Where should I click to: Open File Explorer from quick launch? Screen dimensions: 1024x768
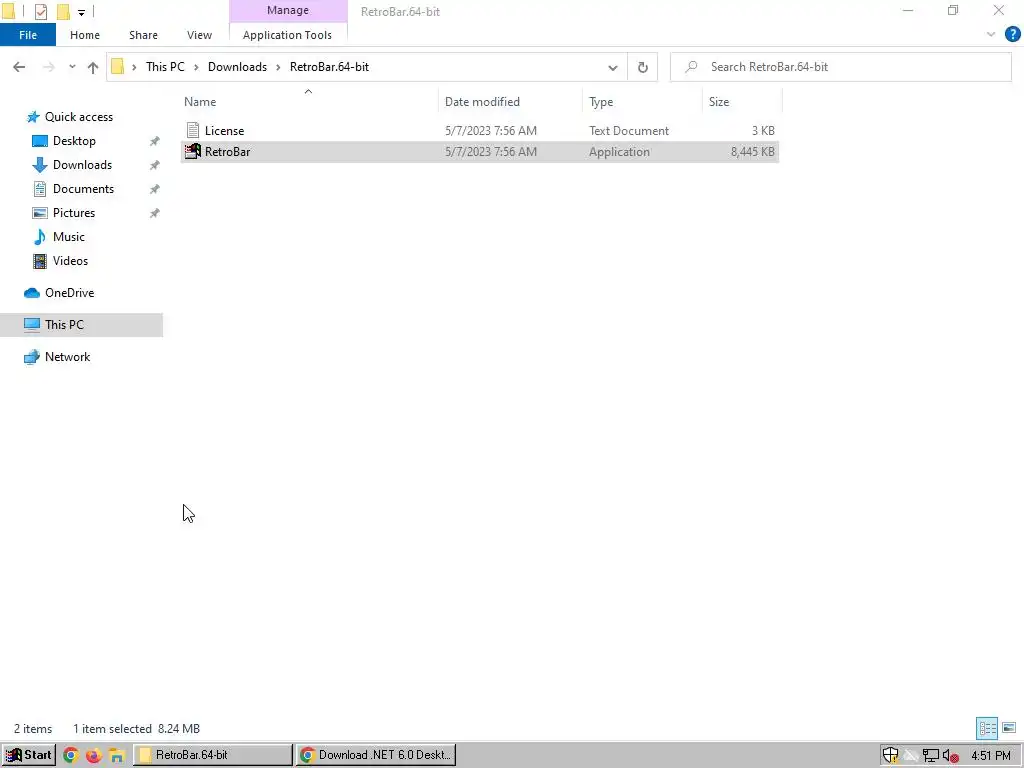(x=116, y=755)
